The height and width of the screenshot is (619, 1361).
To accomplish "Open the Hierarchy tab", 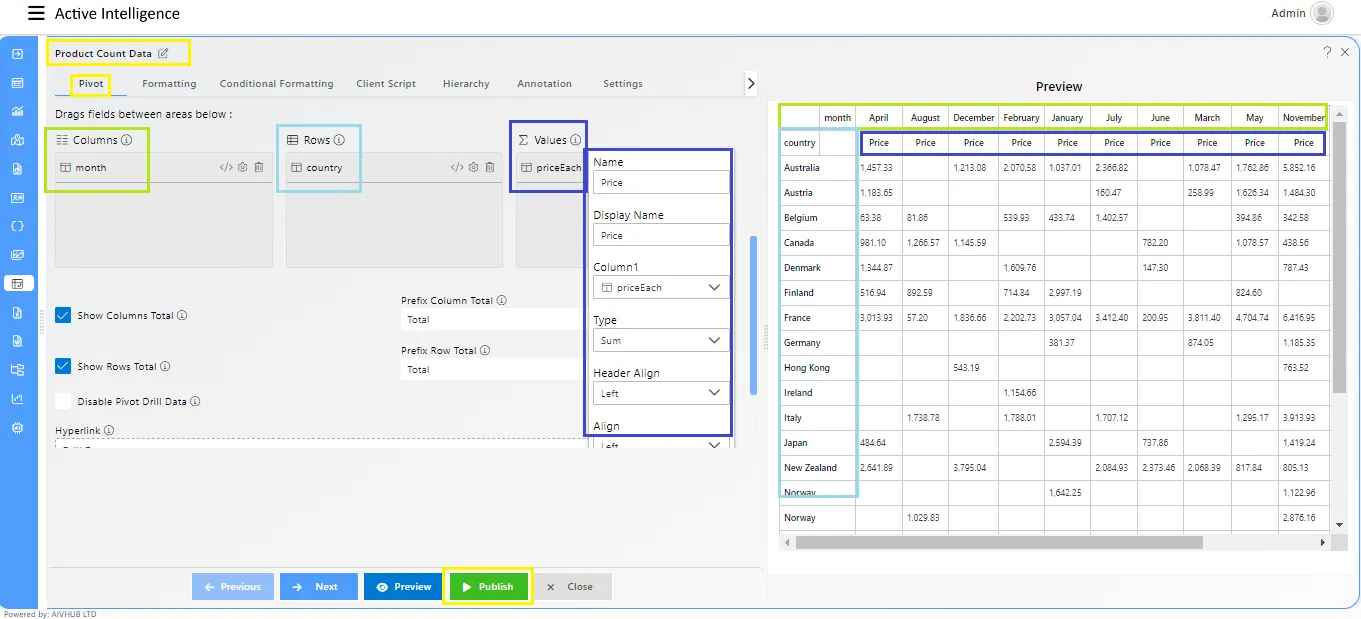I will point(466,84).
